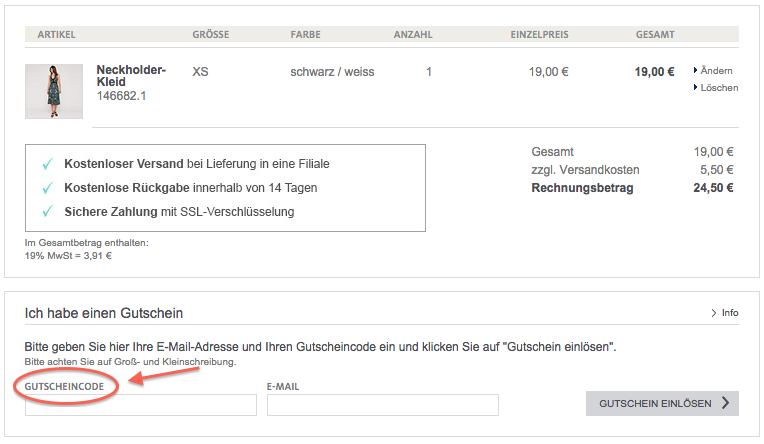
Task: Select the XS size text
Action: [201, 72]
